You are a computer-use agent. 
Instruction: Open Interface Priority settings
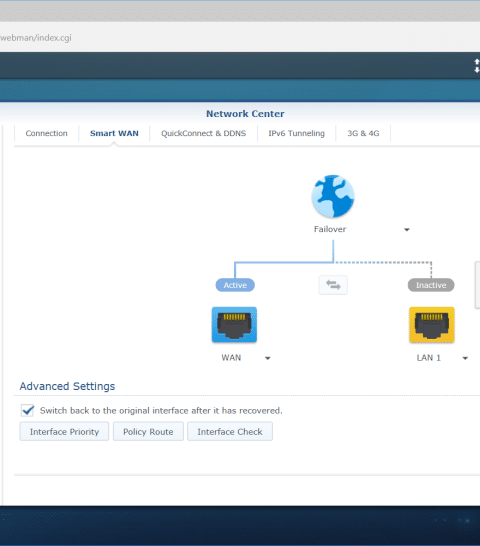coord(64,432)
